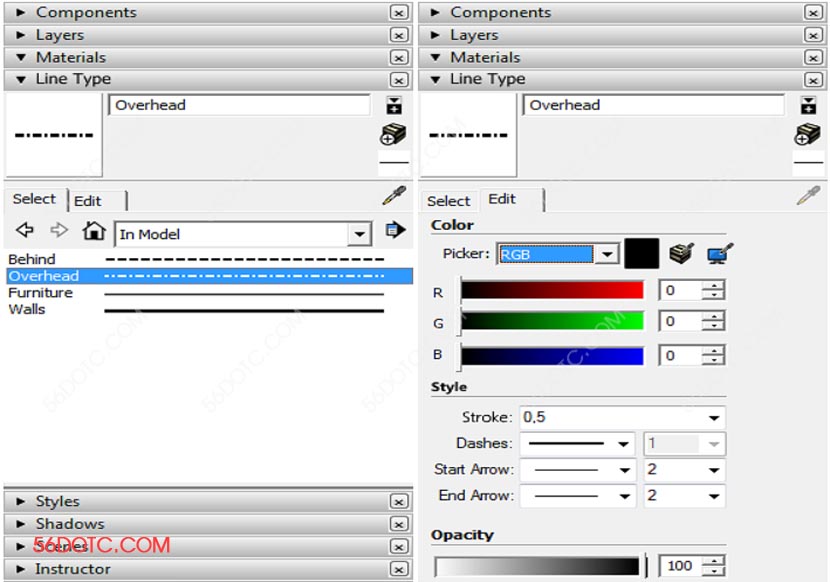Open the In Model library dropdown
This screenshot has height=582, width=830.
pos(359,234)
